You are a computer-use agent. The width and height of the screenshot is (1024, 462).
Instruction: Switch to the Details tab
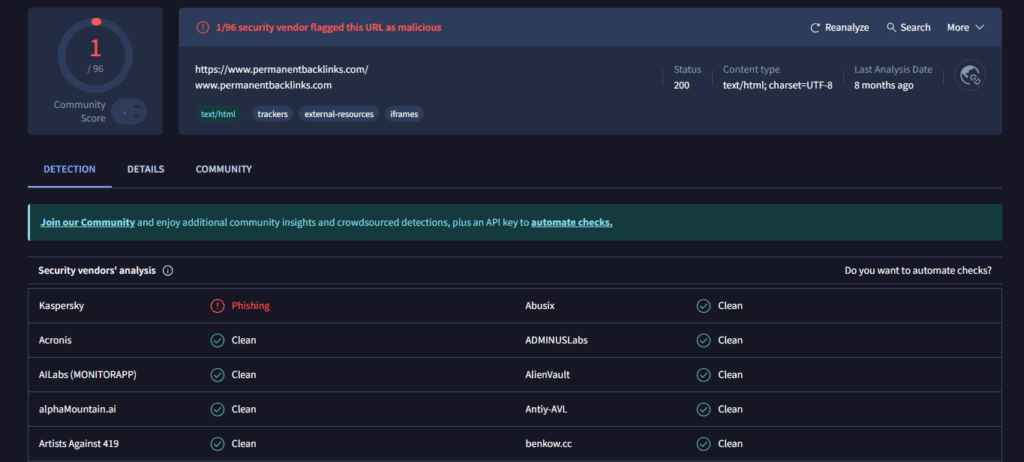click(x=145, y=170)
